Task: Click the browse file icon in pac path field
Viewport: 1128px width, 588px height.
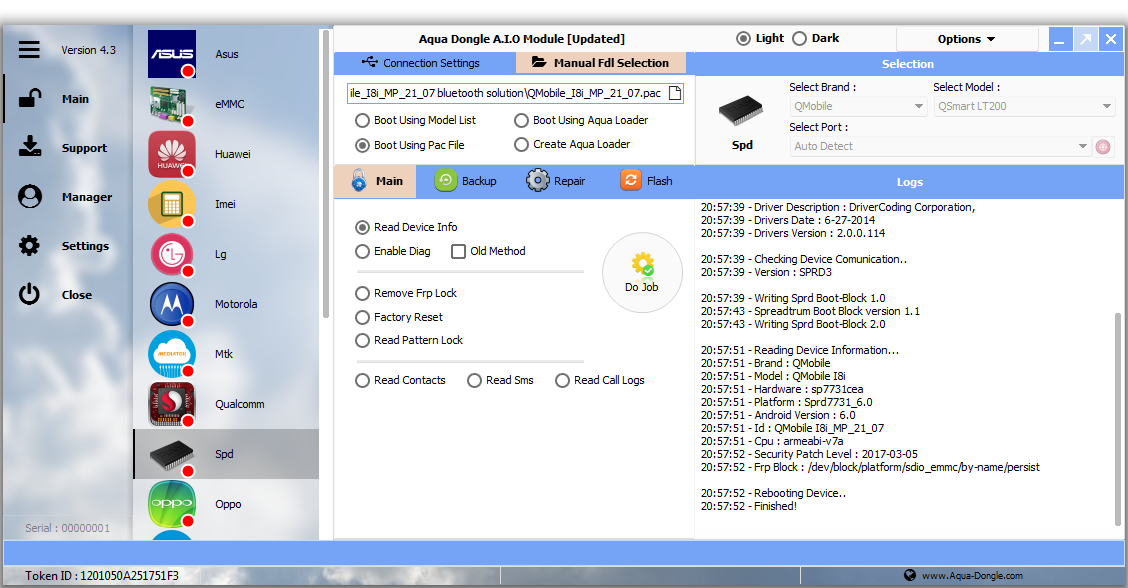Action: tap(675, 93)
